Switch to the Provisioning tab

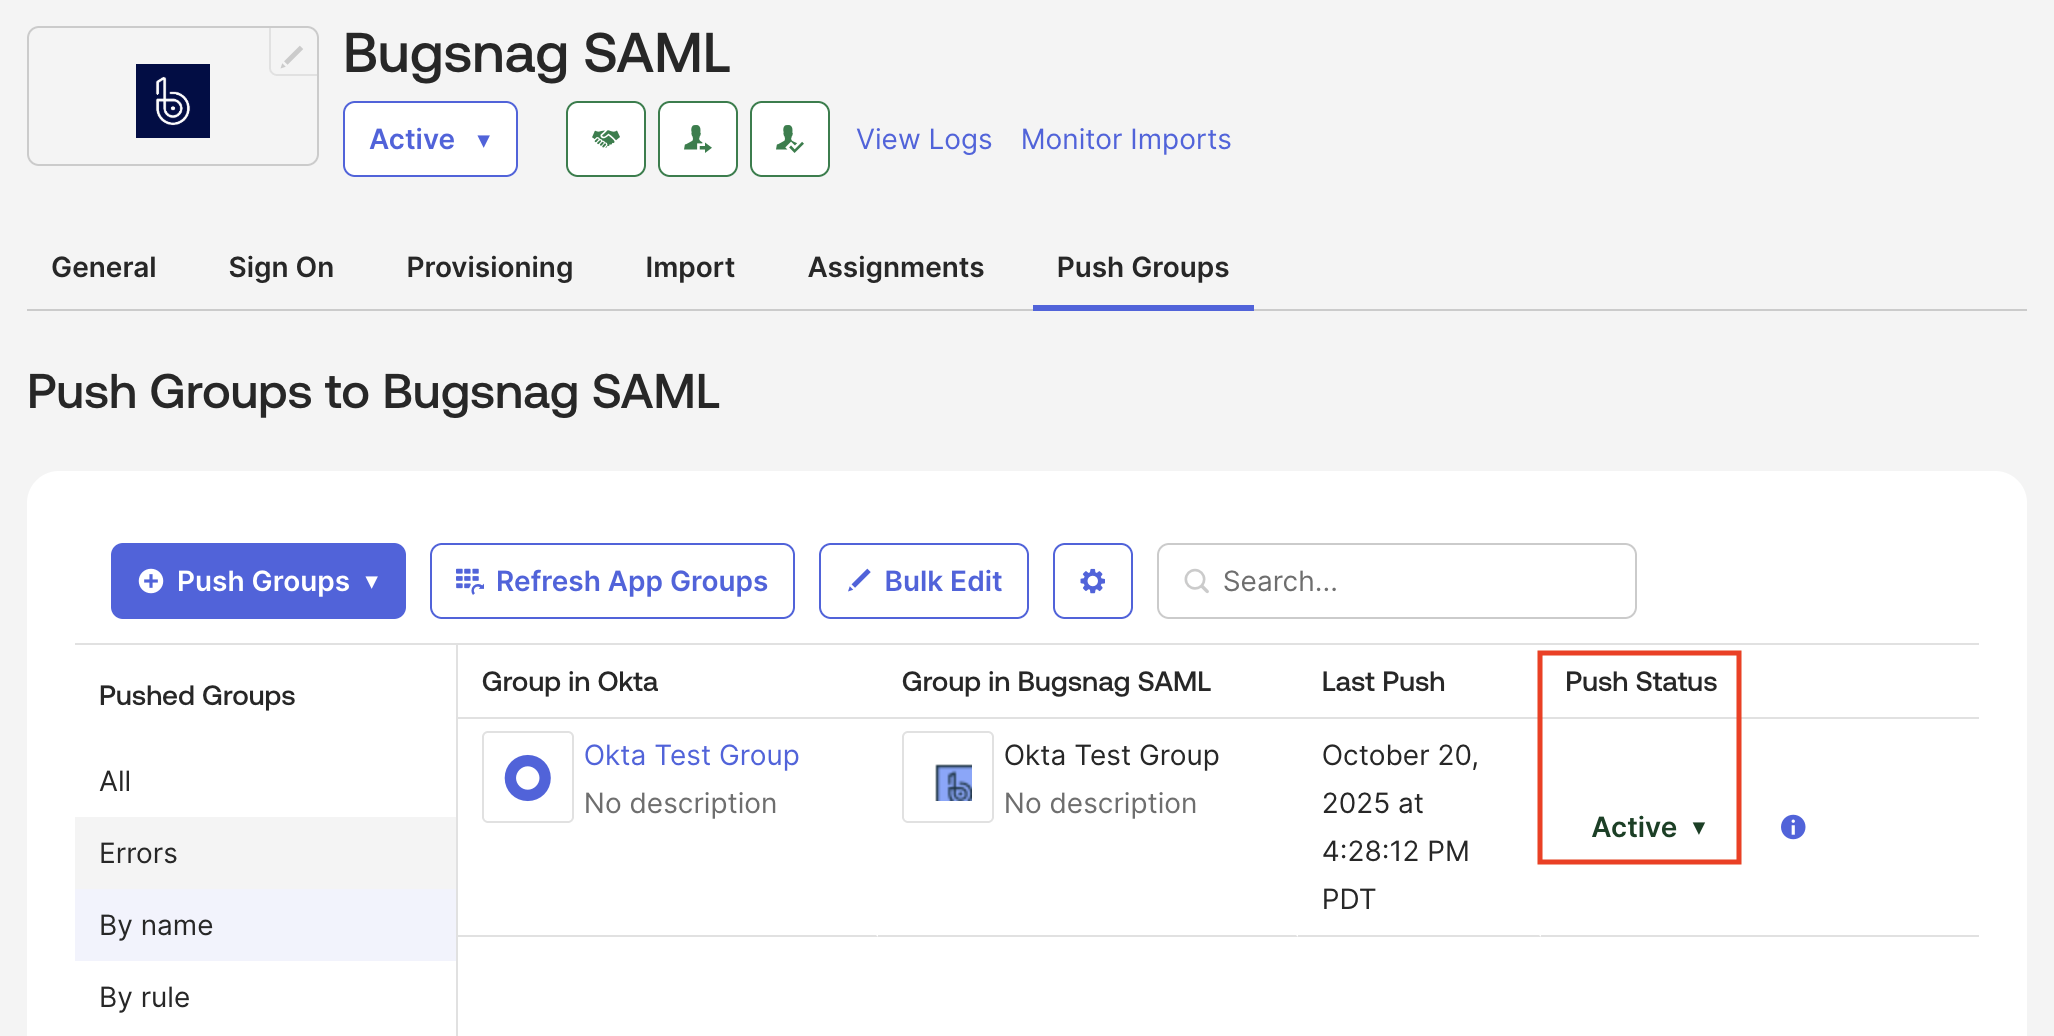tap(489, 267)
